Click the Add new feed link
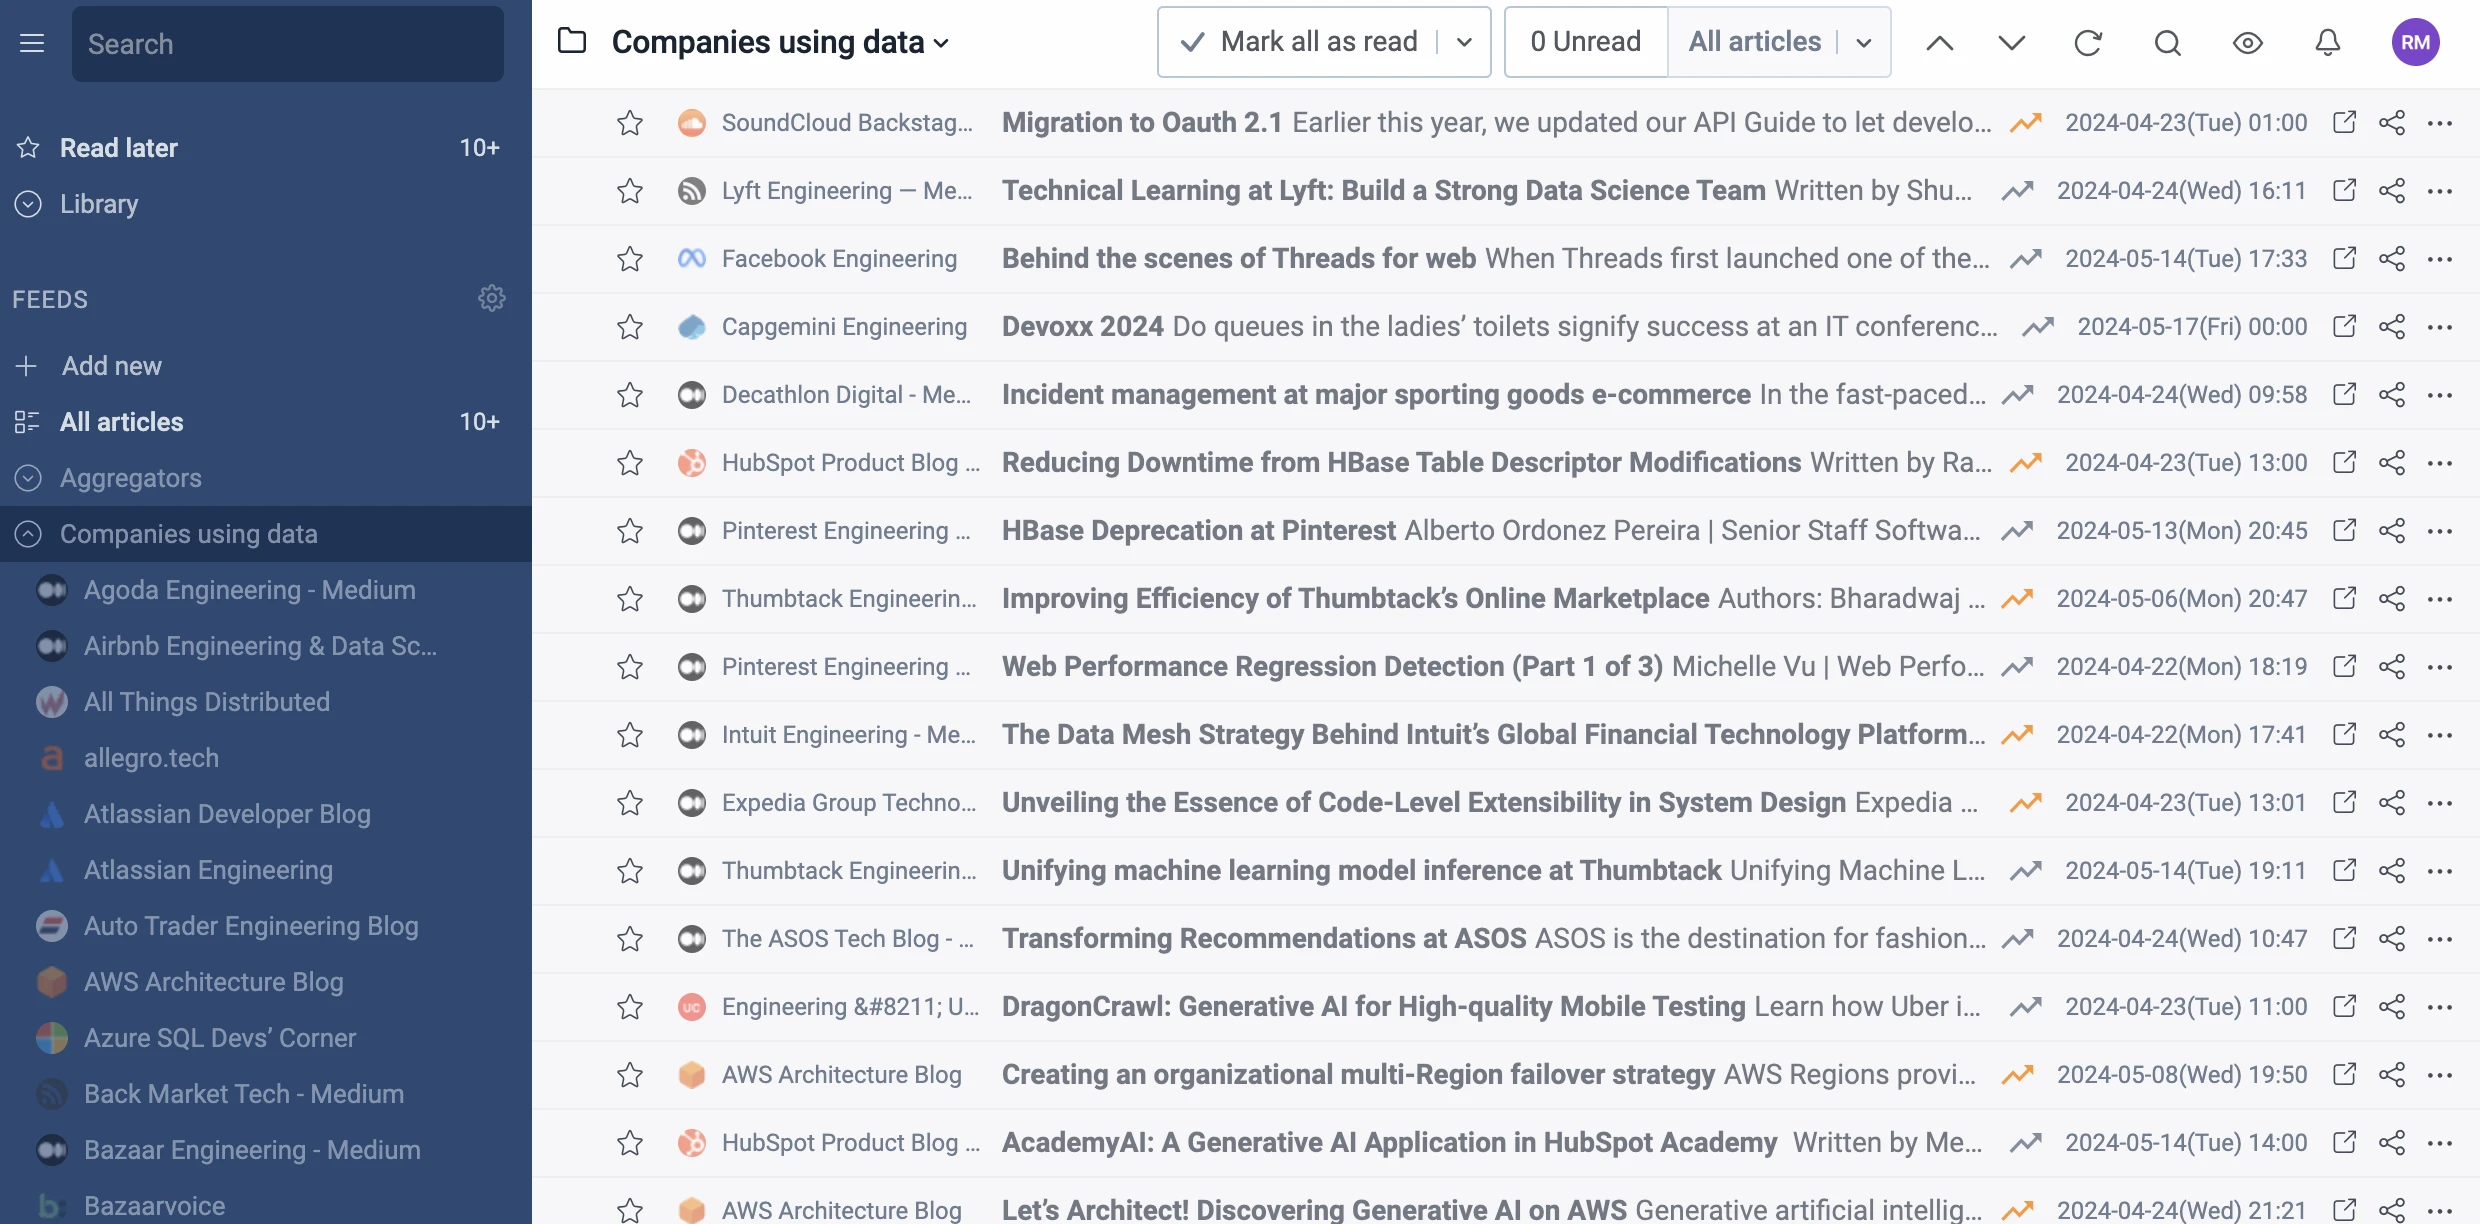Image resolution: width=2480 pixels, height=1224 pixels. coord(111,366)
